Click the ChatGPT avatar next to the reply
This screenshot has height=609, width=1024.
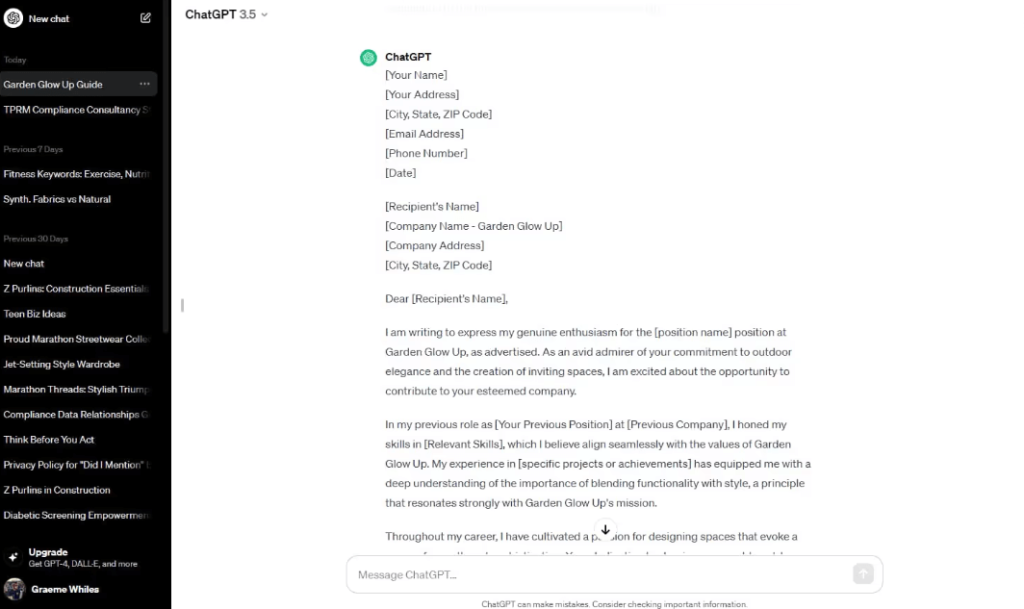(x=368, y=57)
